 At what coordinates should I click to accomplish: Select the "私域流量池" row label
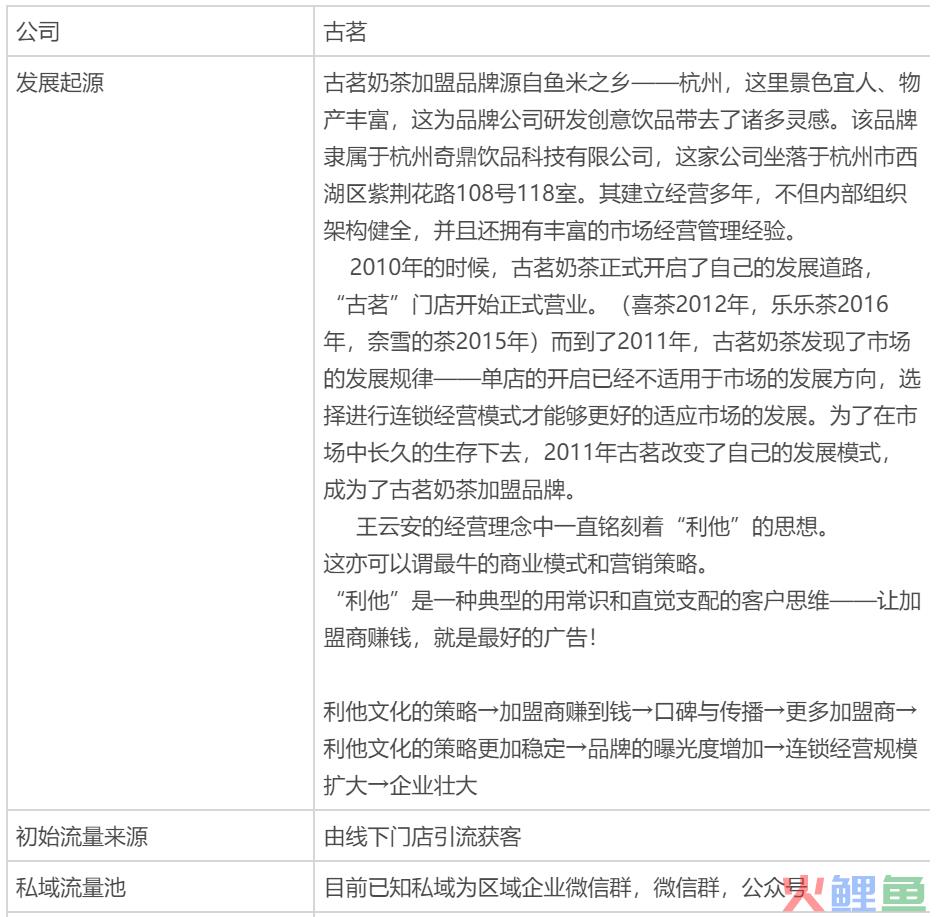(x=71, y=887)
